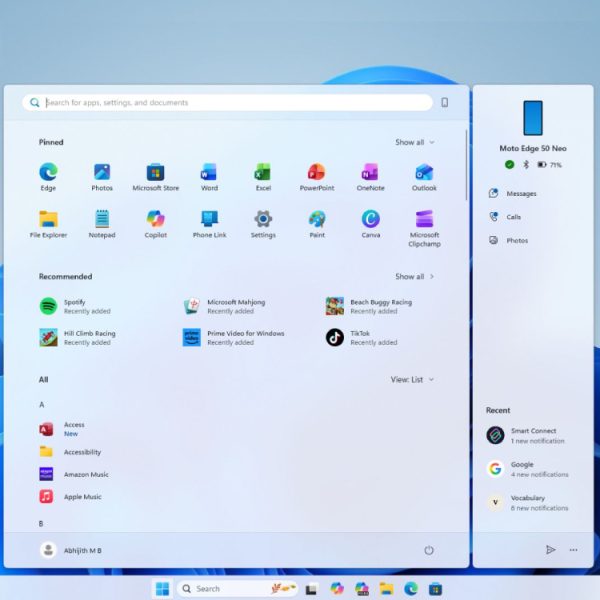Screen dimensions: 600x600
Task: Open Amazon Music from app list
Action: click(74, 474)
